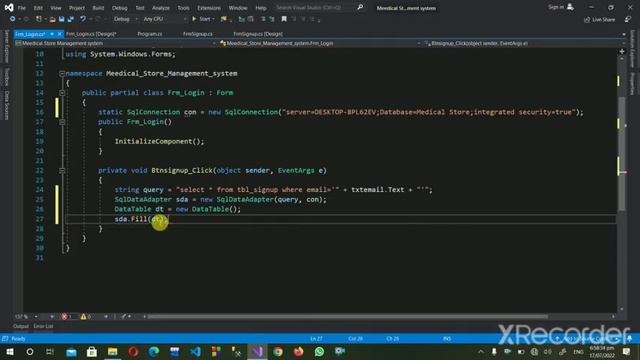The height and width of the screenshot is (360, 640).
Task: Open the Output panel tab
Action: 21,326
